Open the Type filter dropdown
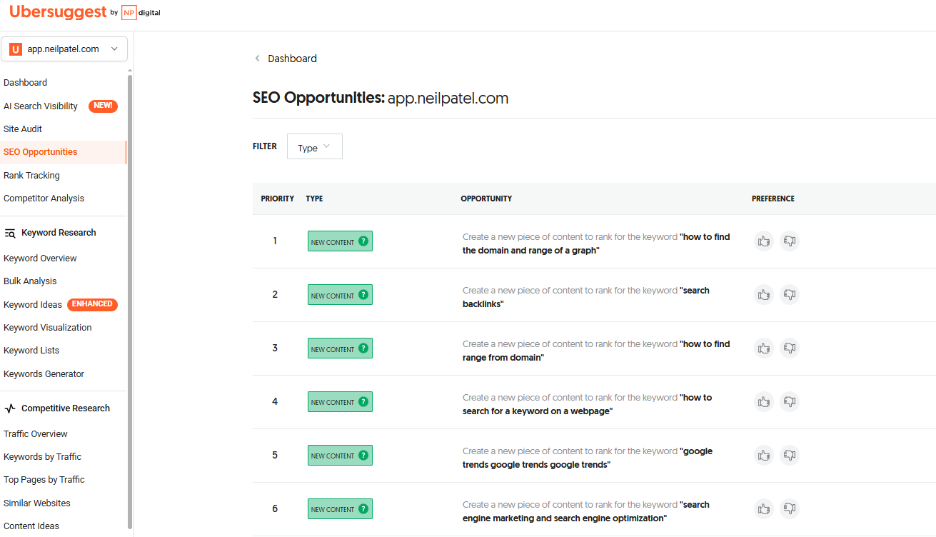Viewport: 936px width, 537px height. pyautogui.click(x=315, y=147)
